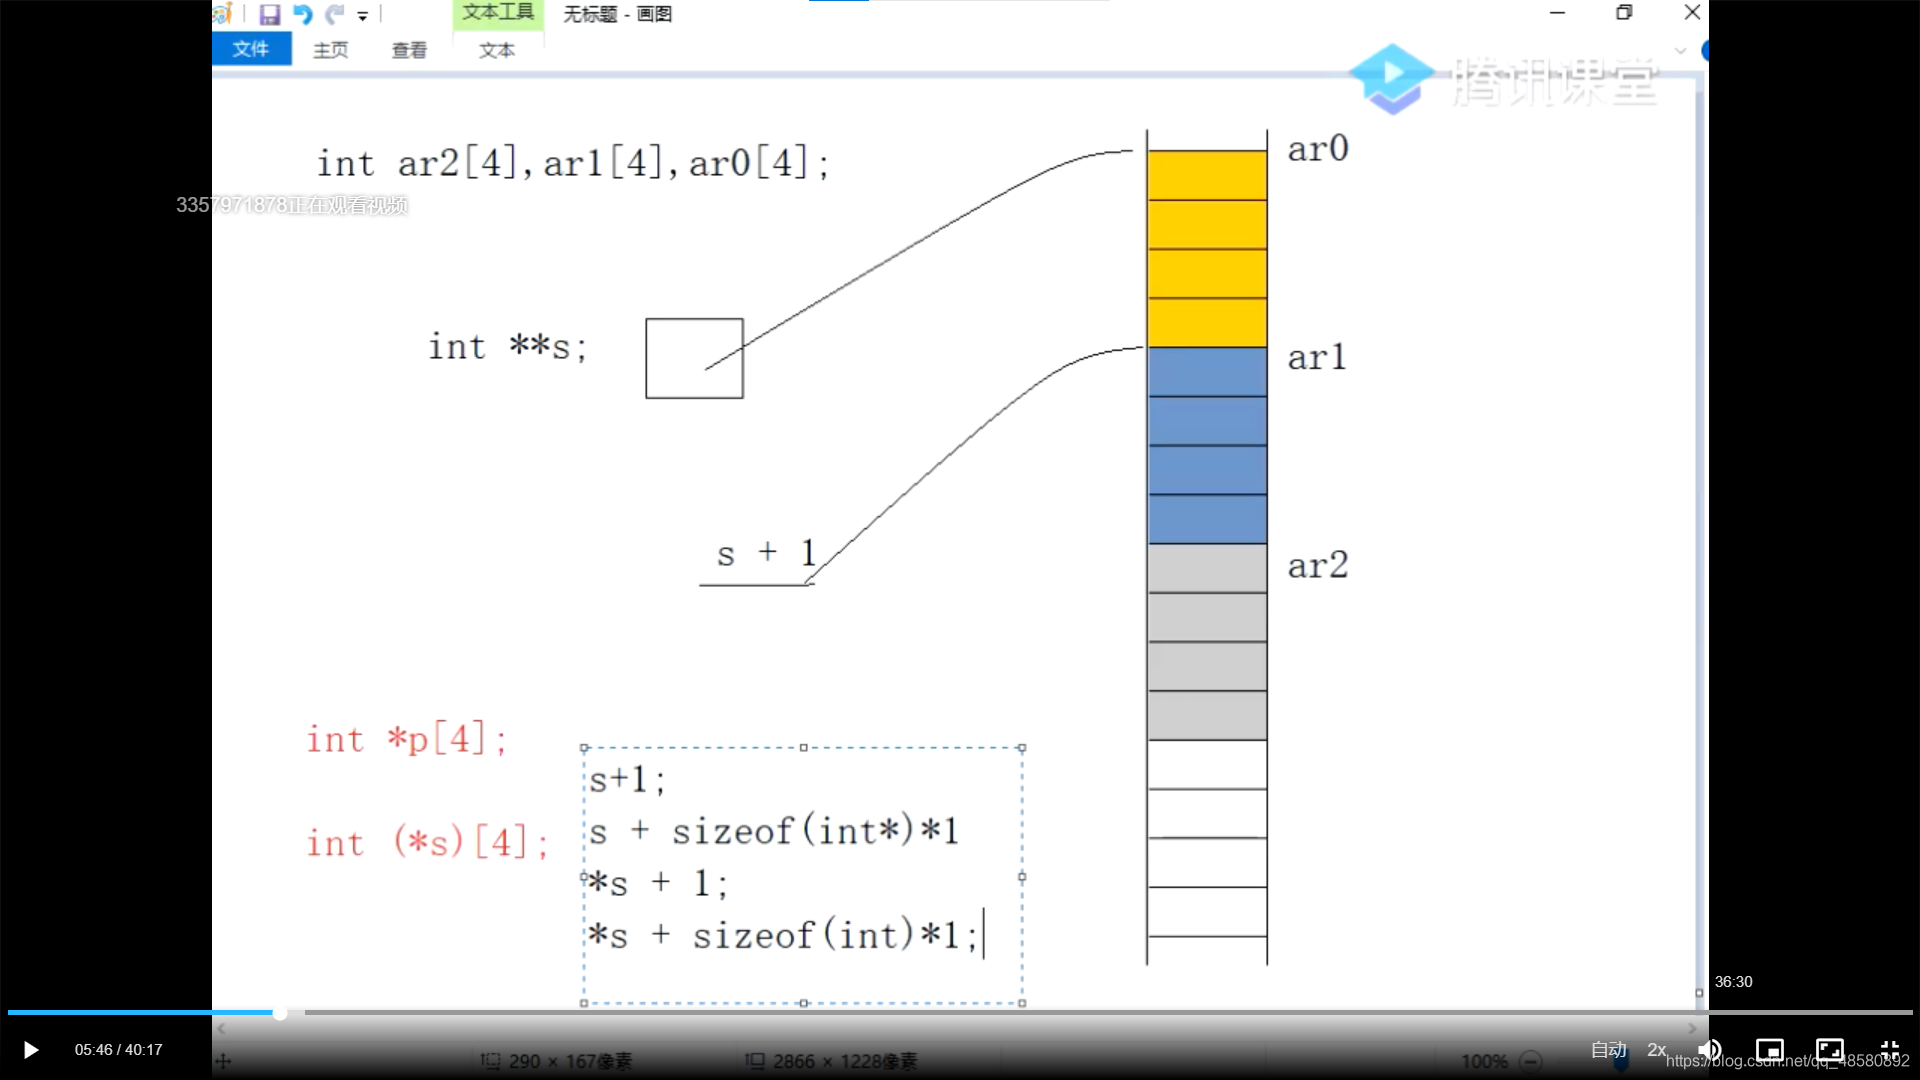This screenshot has height=1080, width=1920.
Task: Click the 's + 1' label on the canvas
Action: click(x=767, y=552)
